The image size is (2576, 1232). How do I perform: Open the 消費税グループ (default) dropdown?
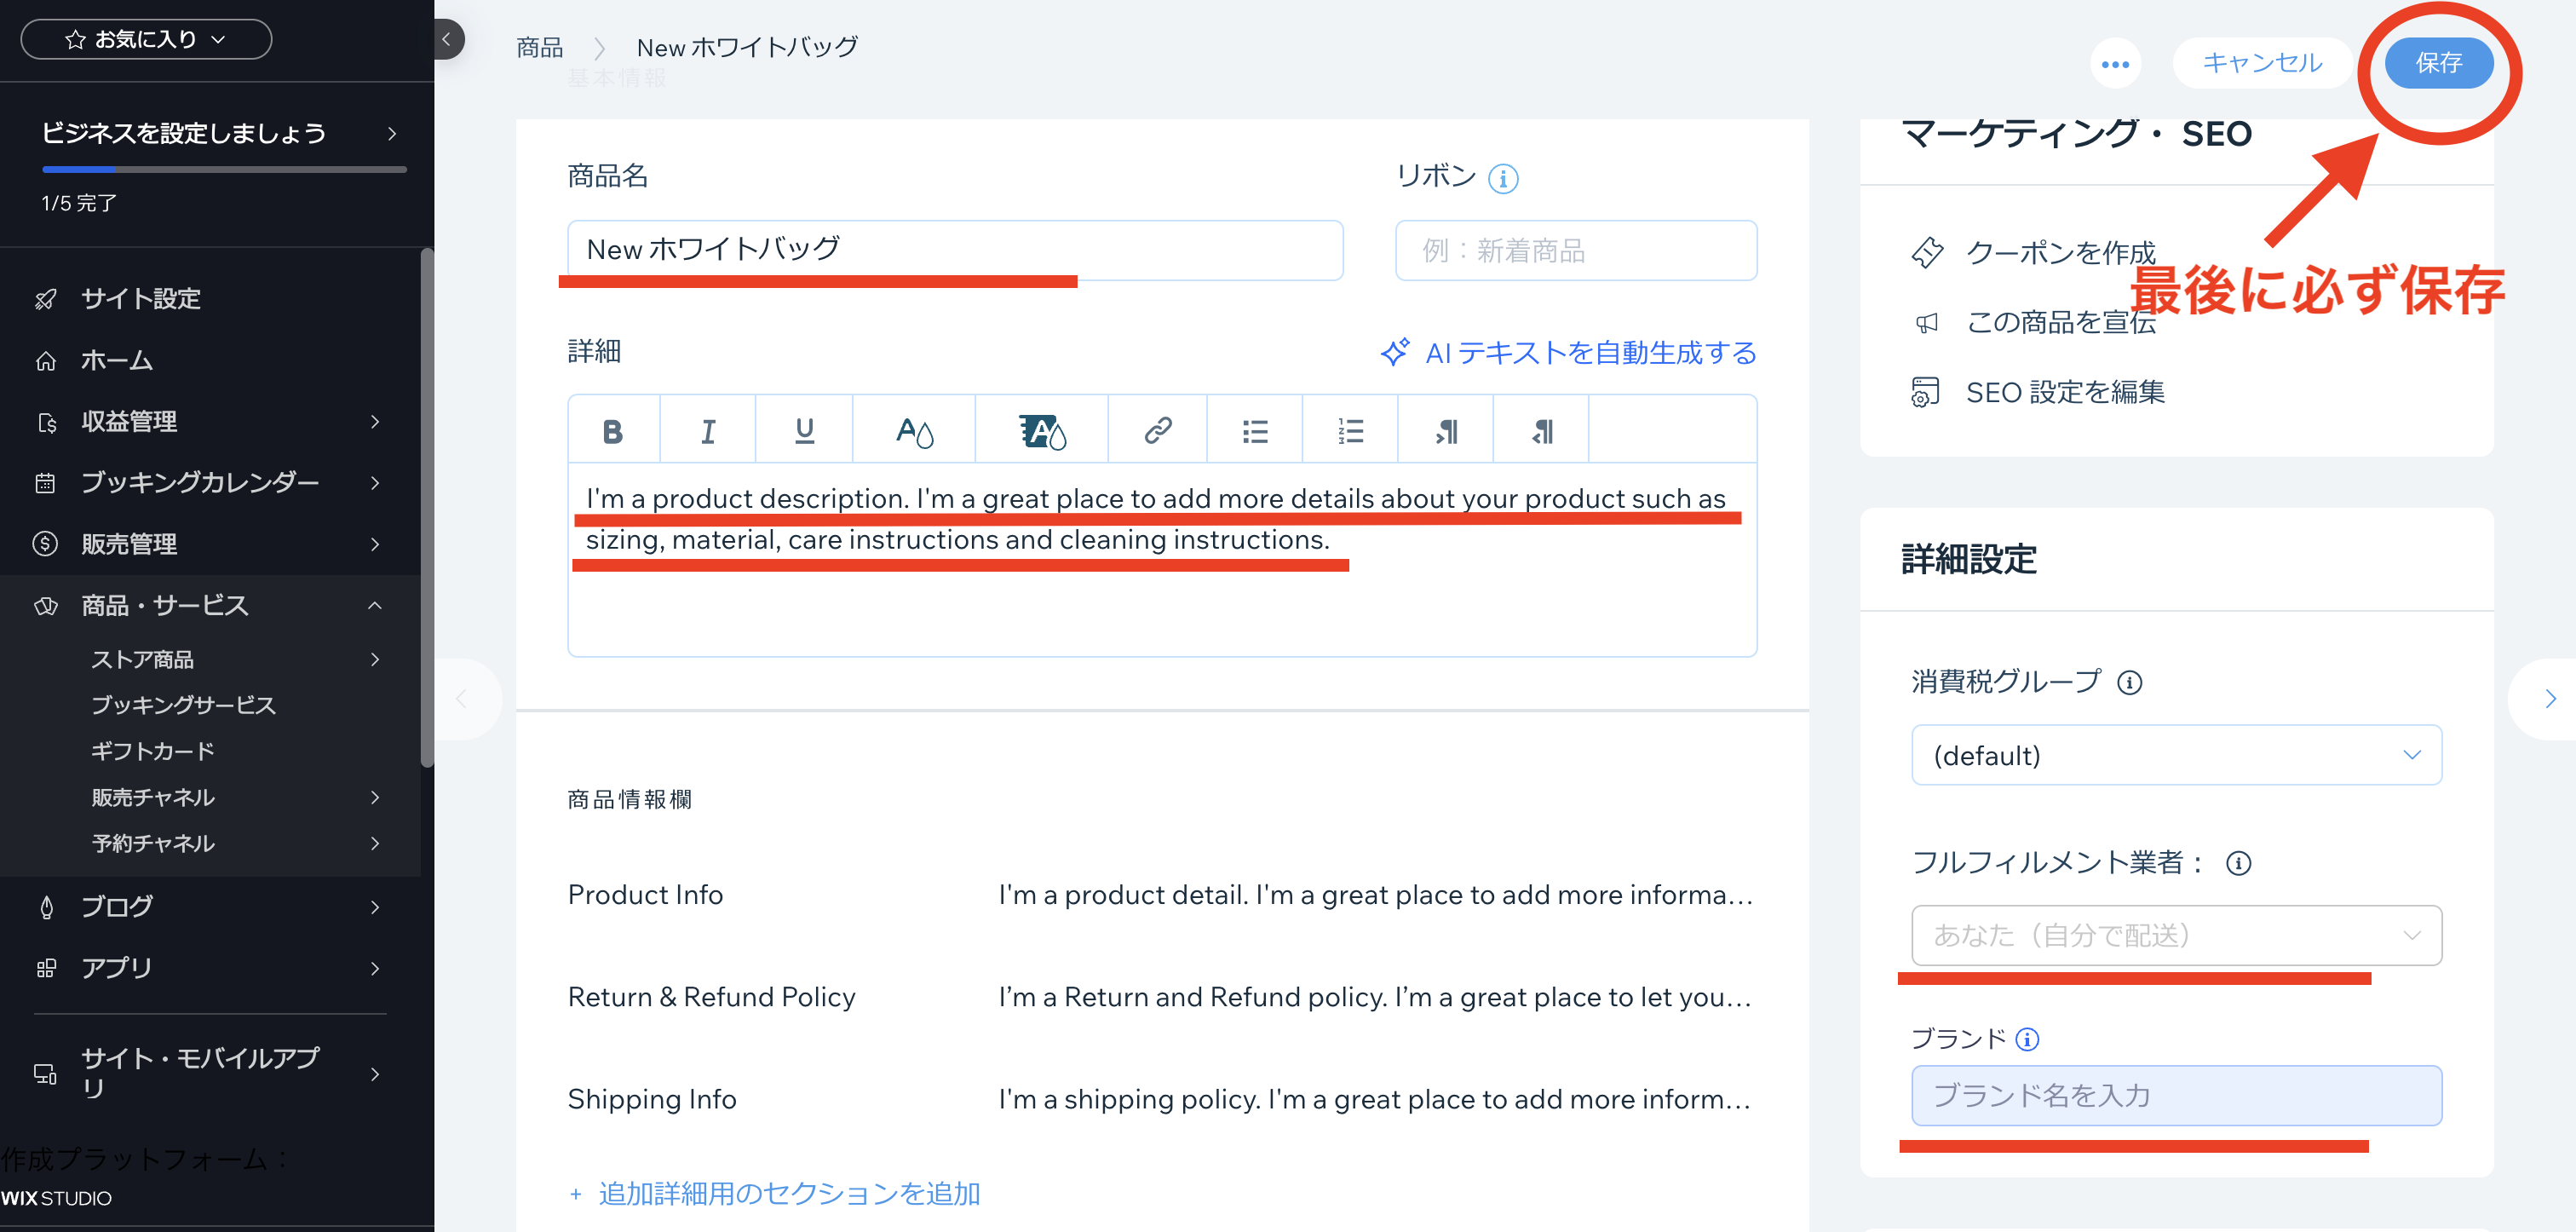(x=2176, y=755)
